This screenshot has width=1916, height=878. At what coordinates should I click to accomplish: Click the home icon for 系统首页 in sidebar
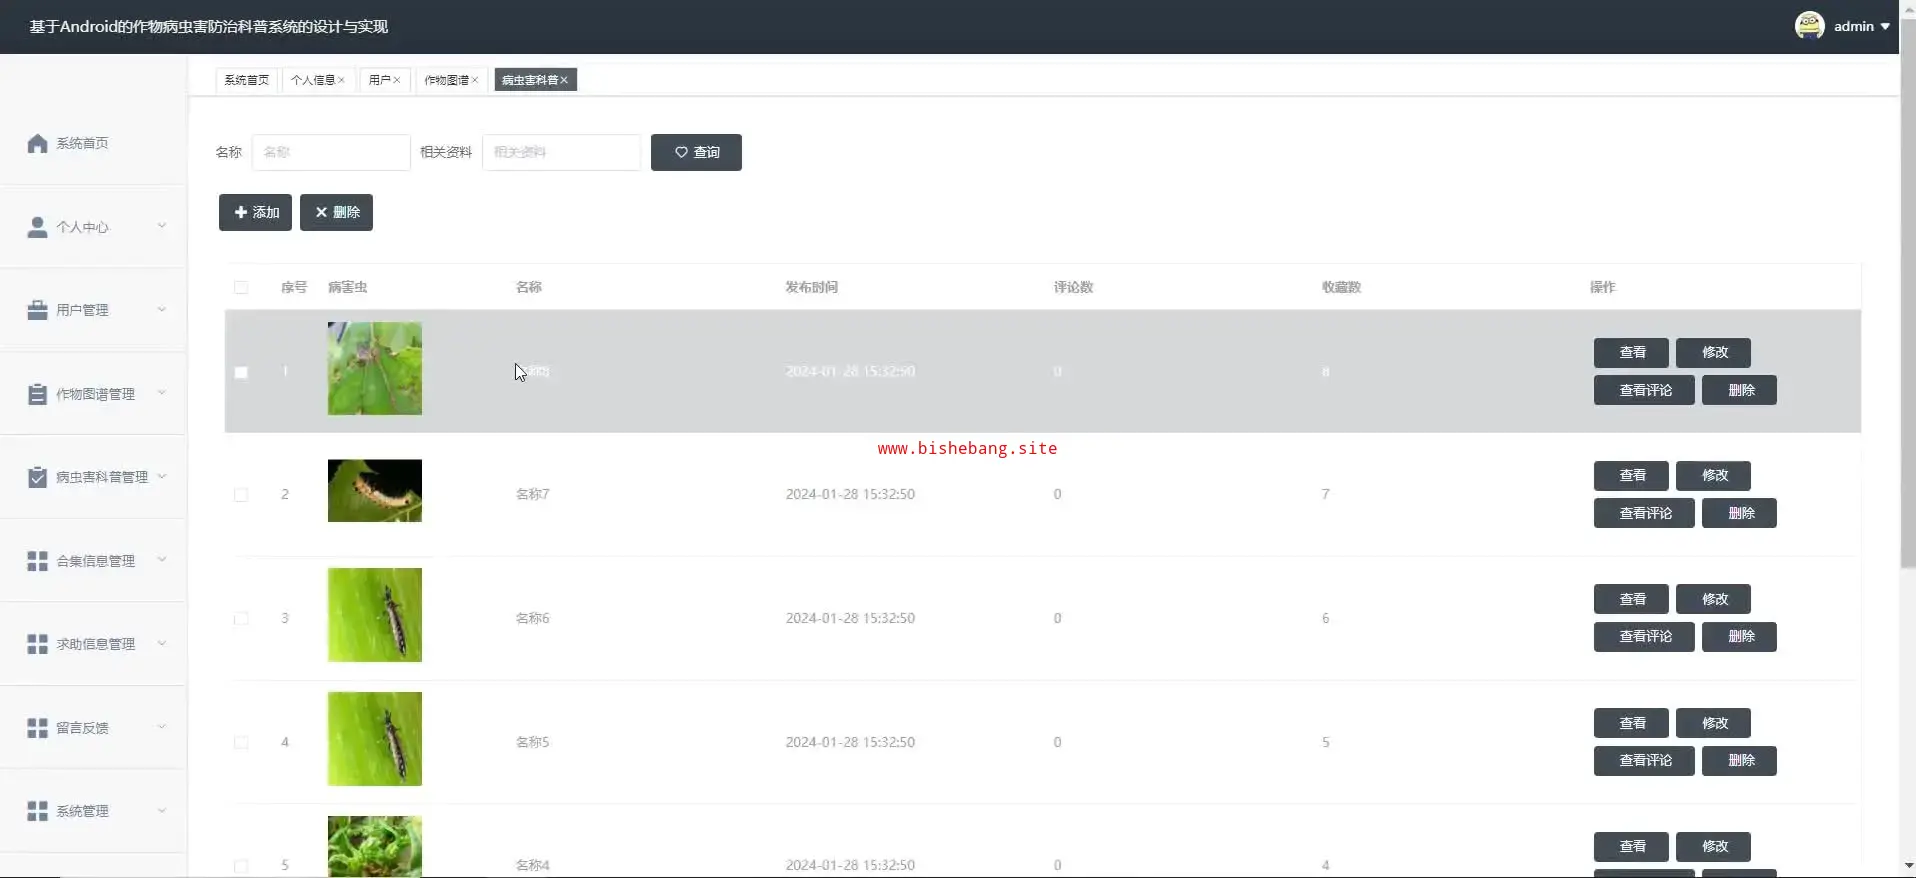coord(37,143)
